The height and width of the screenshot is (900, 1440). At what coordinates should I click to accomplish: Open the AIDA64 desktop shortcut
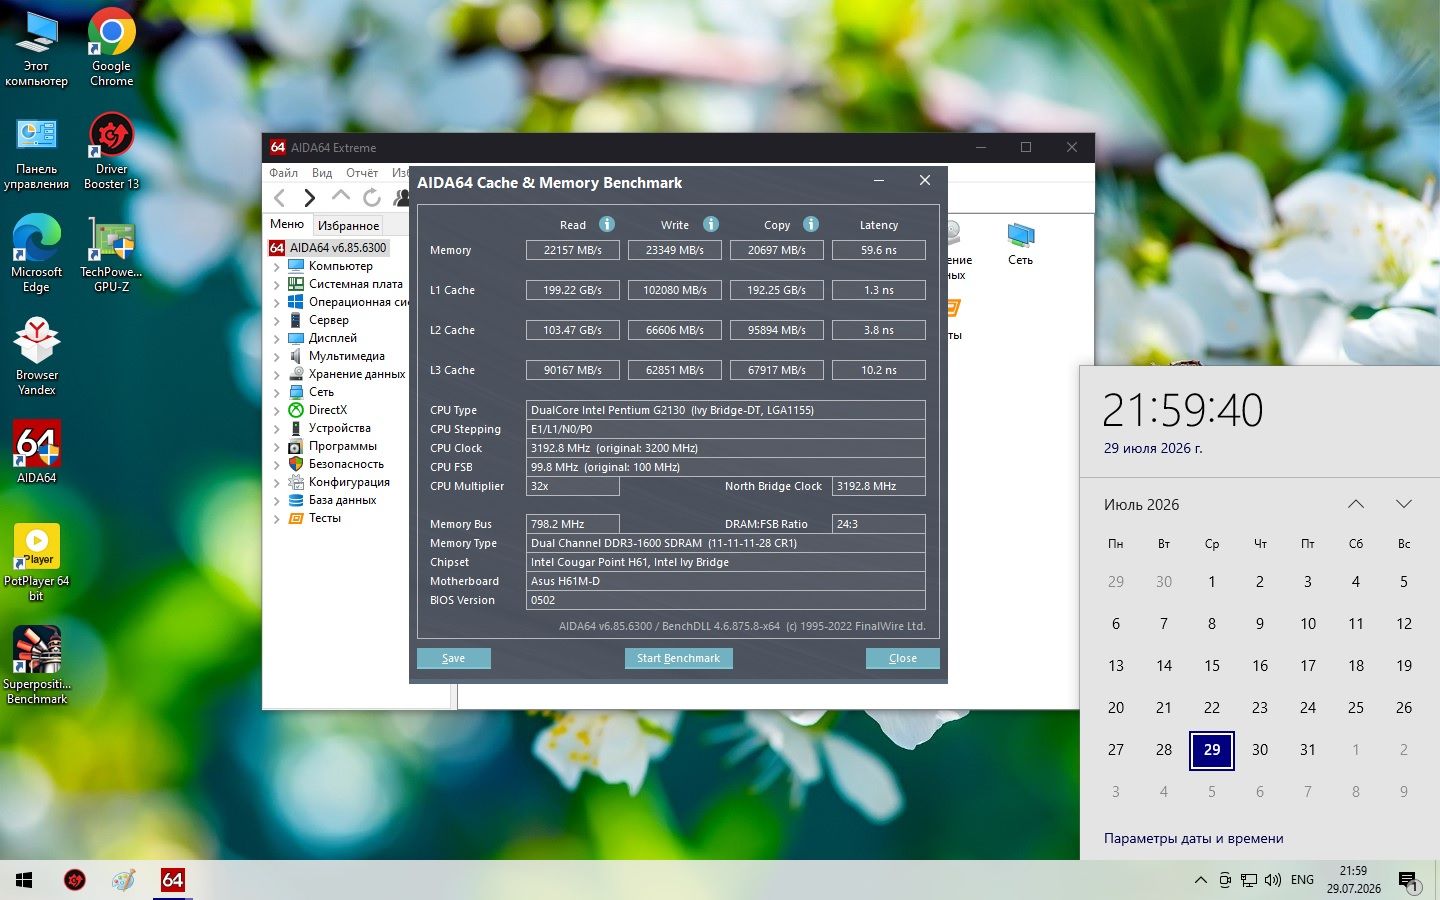coord(37,452)
